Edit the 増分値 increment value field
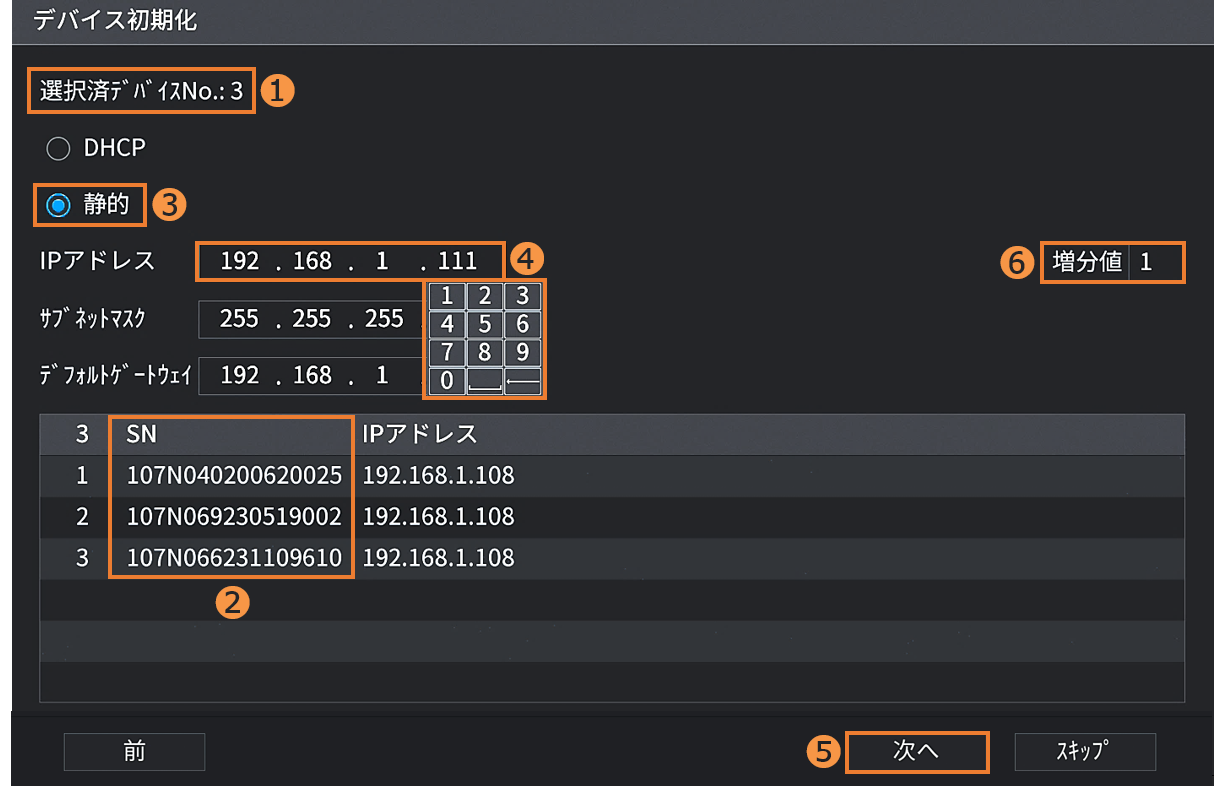This screenshot has height=801, width=1214. pos(1156,263)
